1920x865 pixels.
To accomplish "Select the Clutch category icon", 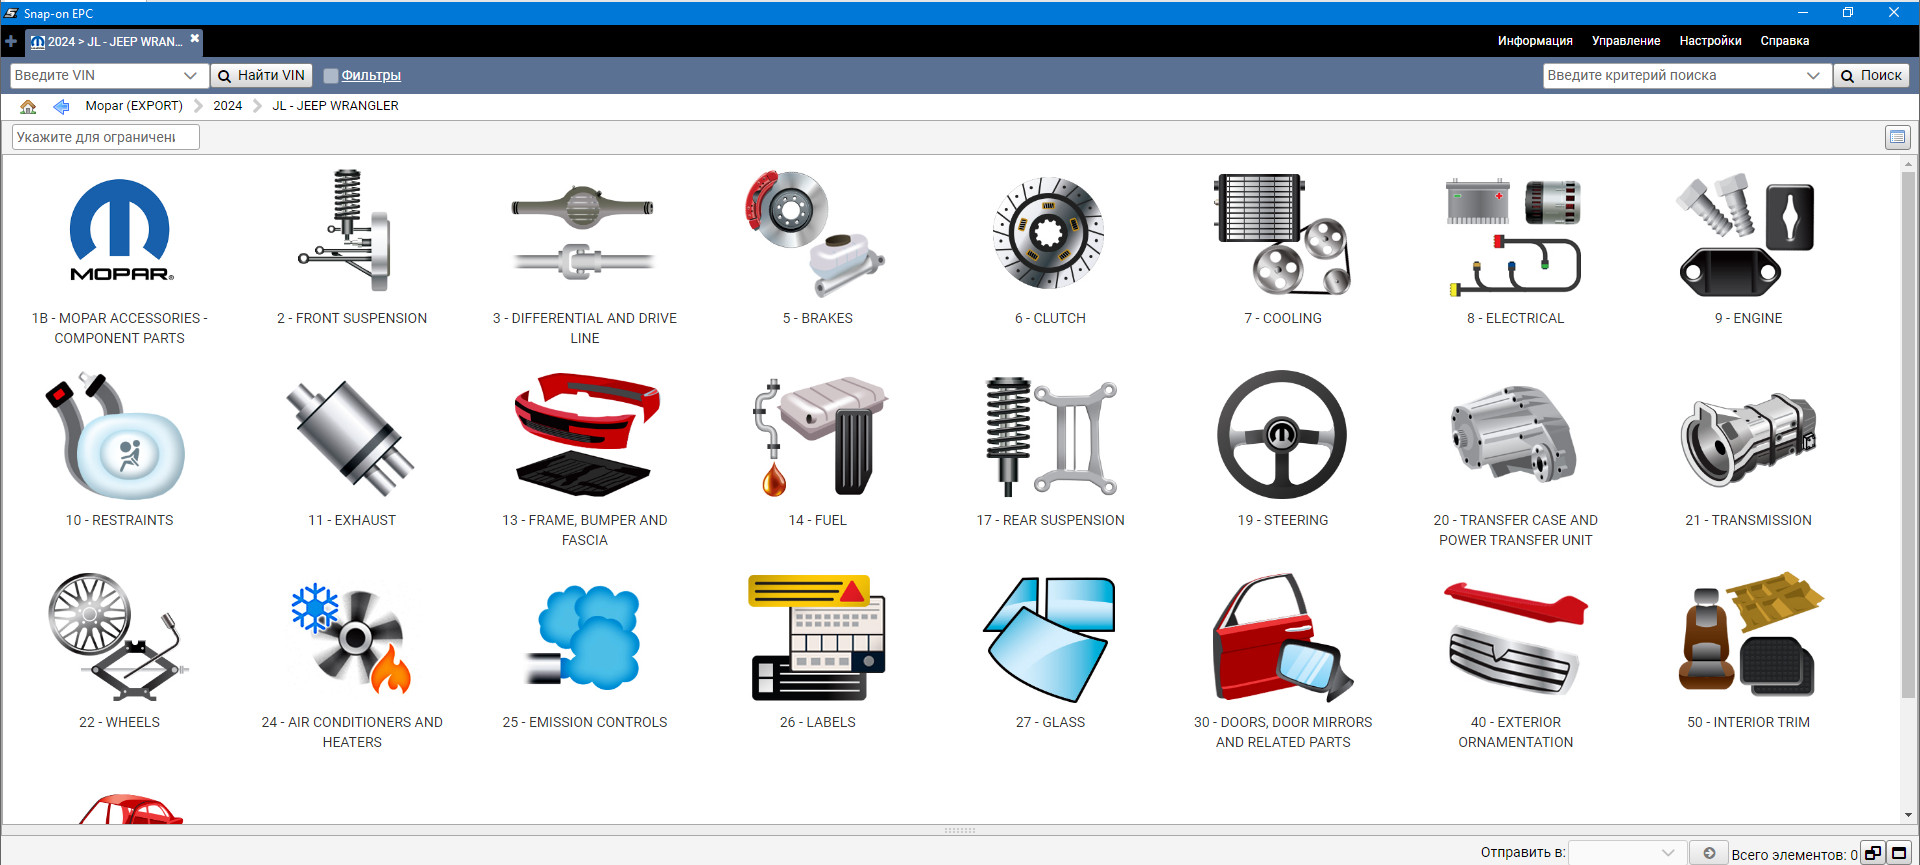I will 1049,234.
